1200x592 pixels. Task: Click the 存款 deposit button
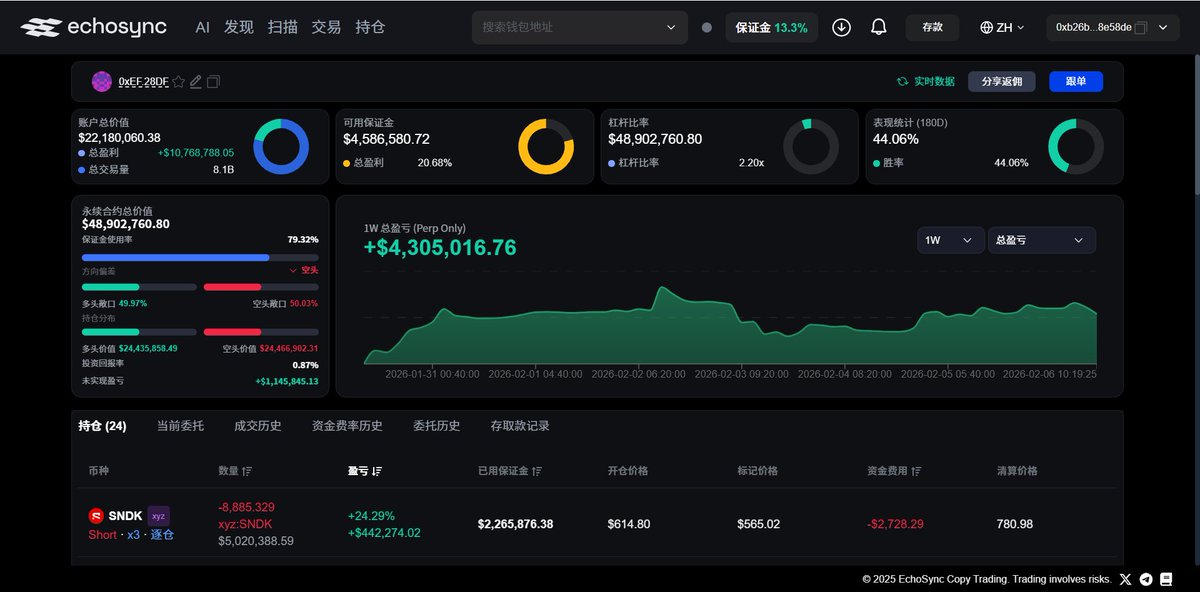(932, 28)
